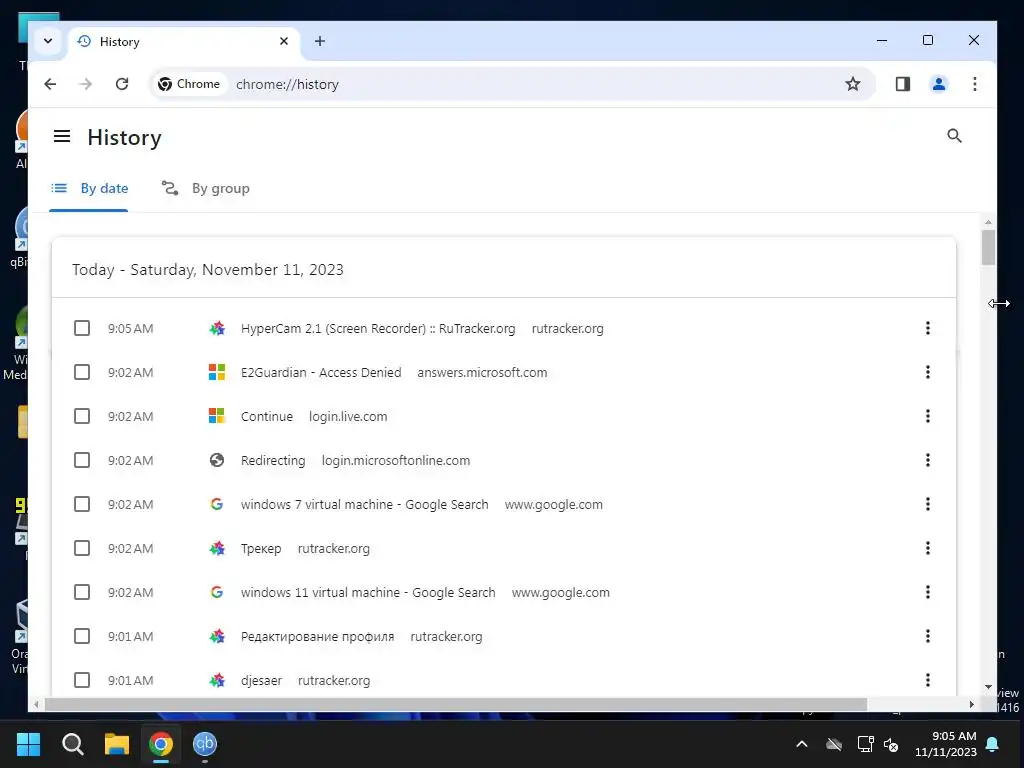
Task: Open Chrome's three-dot customize menu
Action: coord(974,84)
